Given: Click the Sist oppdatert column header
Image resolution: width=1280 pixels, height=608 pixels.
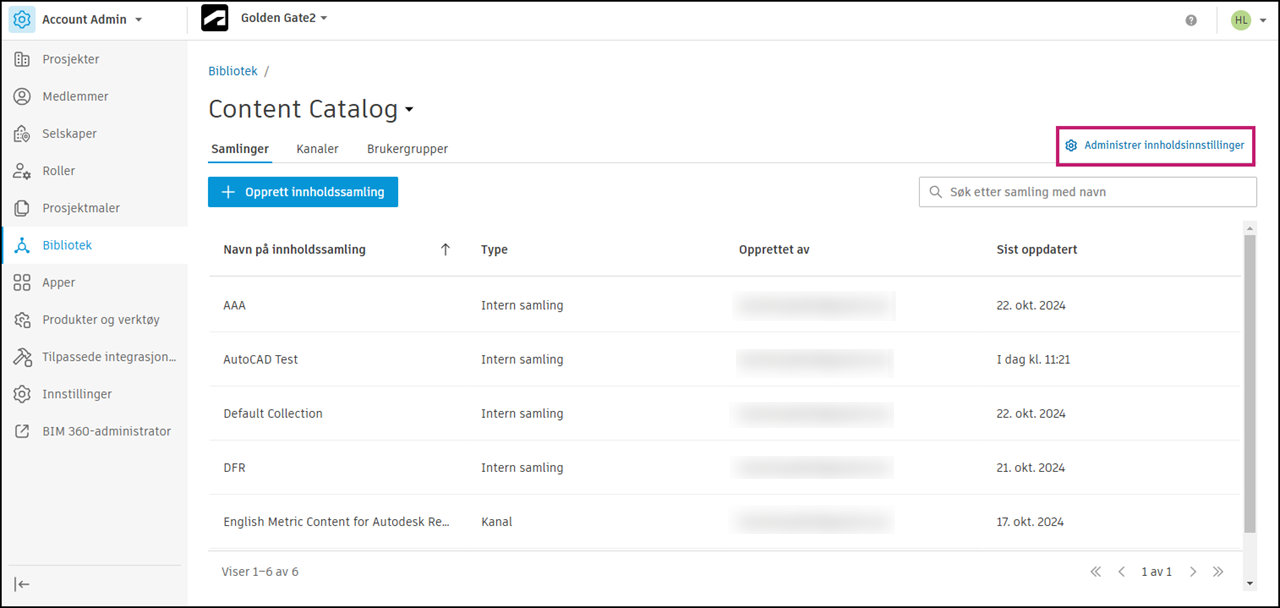Looking at the screenshot, I should pos(1037,250).
